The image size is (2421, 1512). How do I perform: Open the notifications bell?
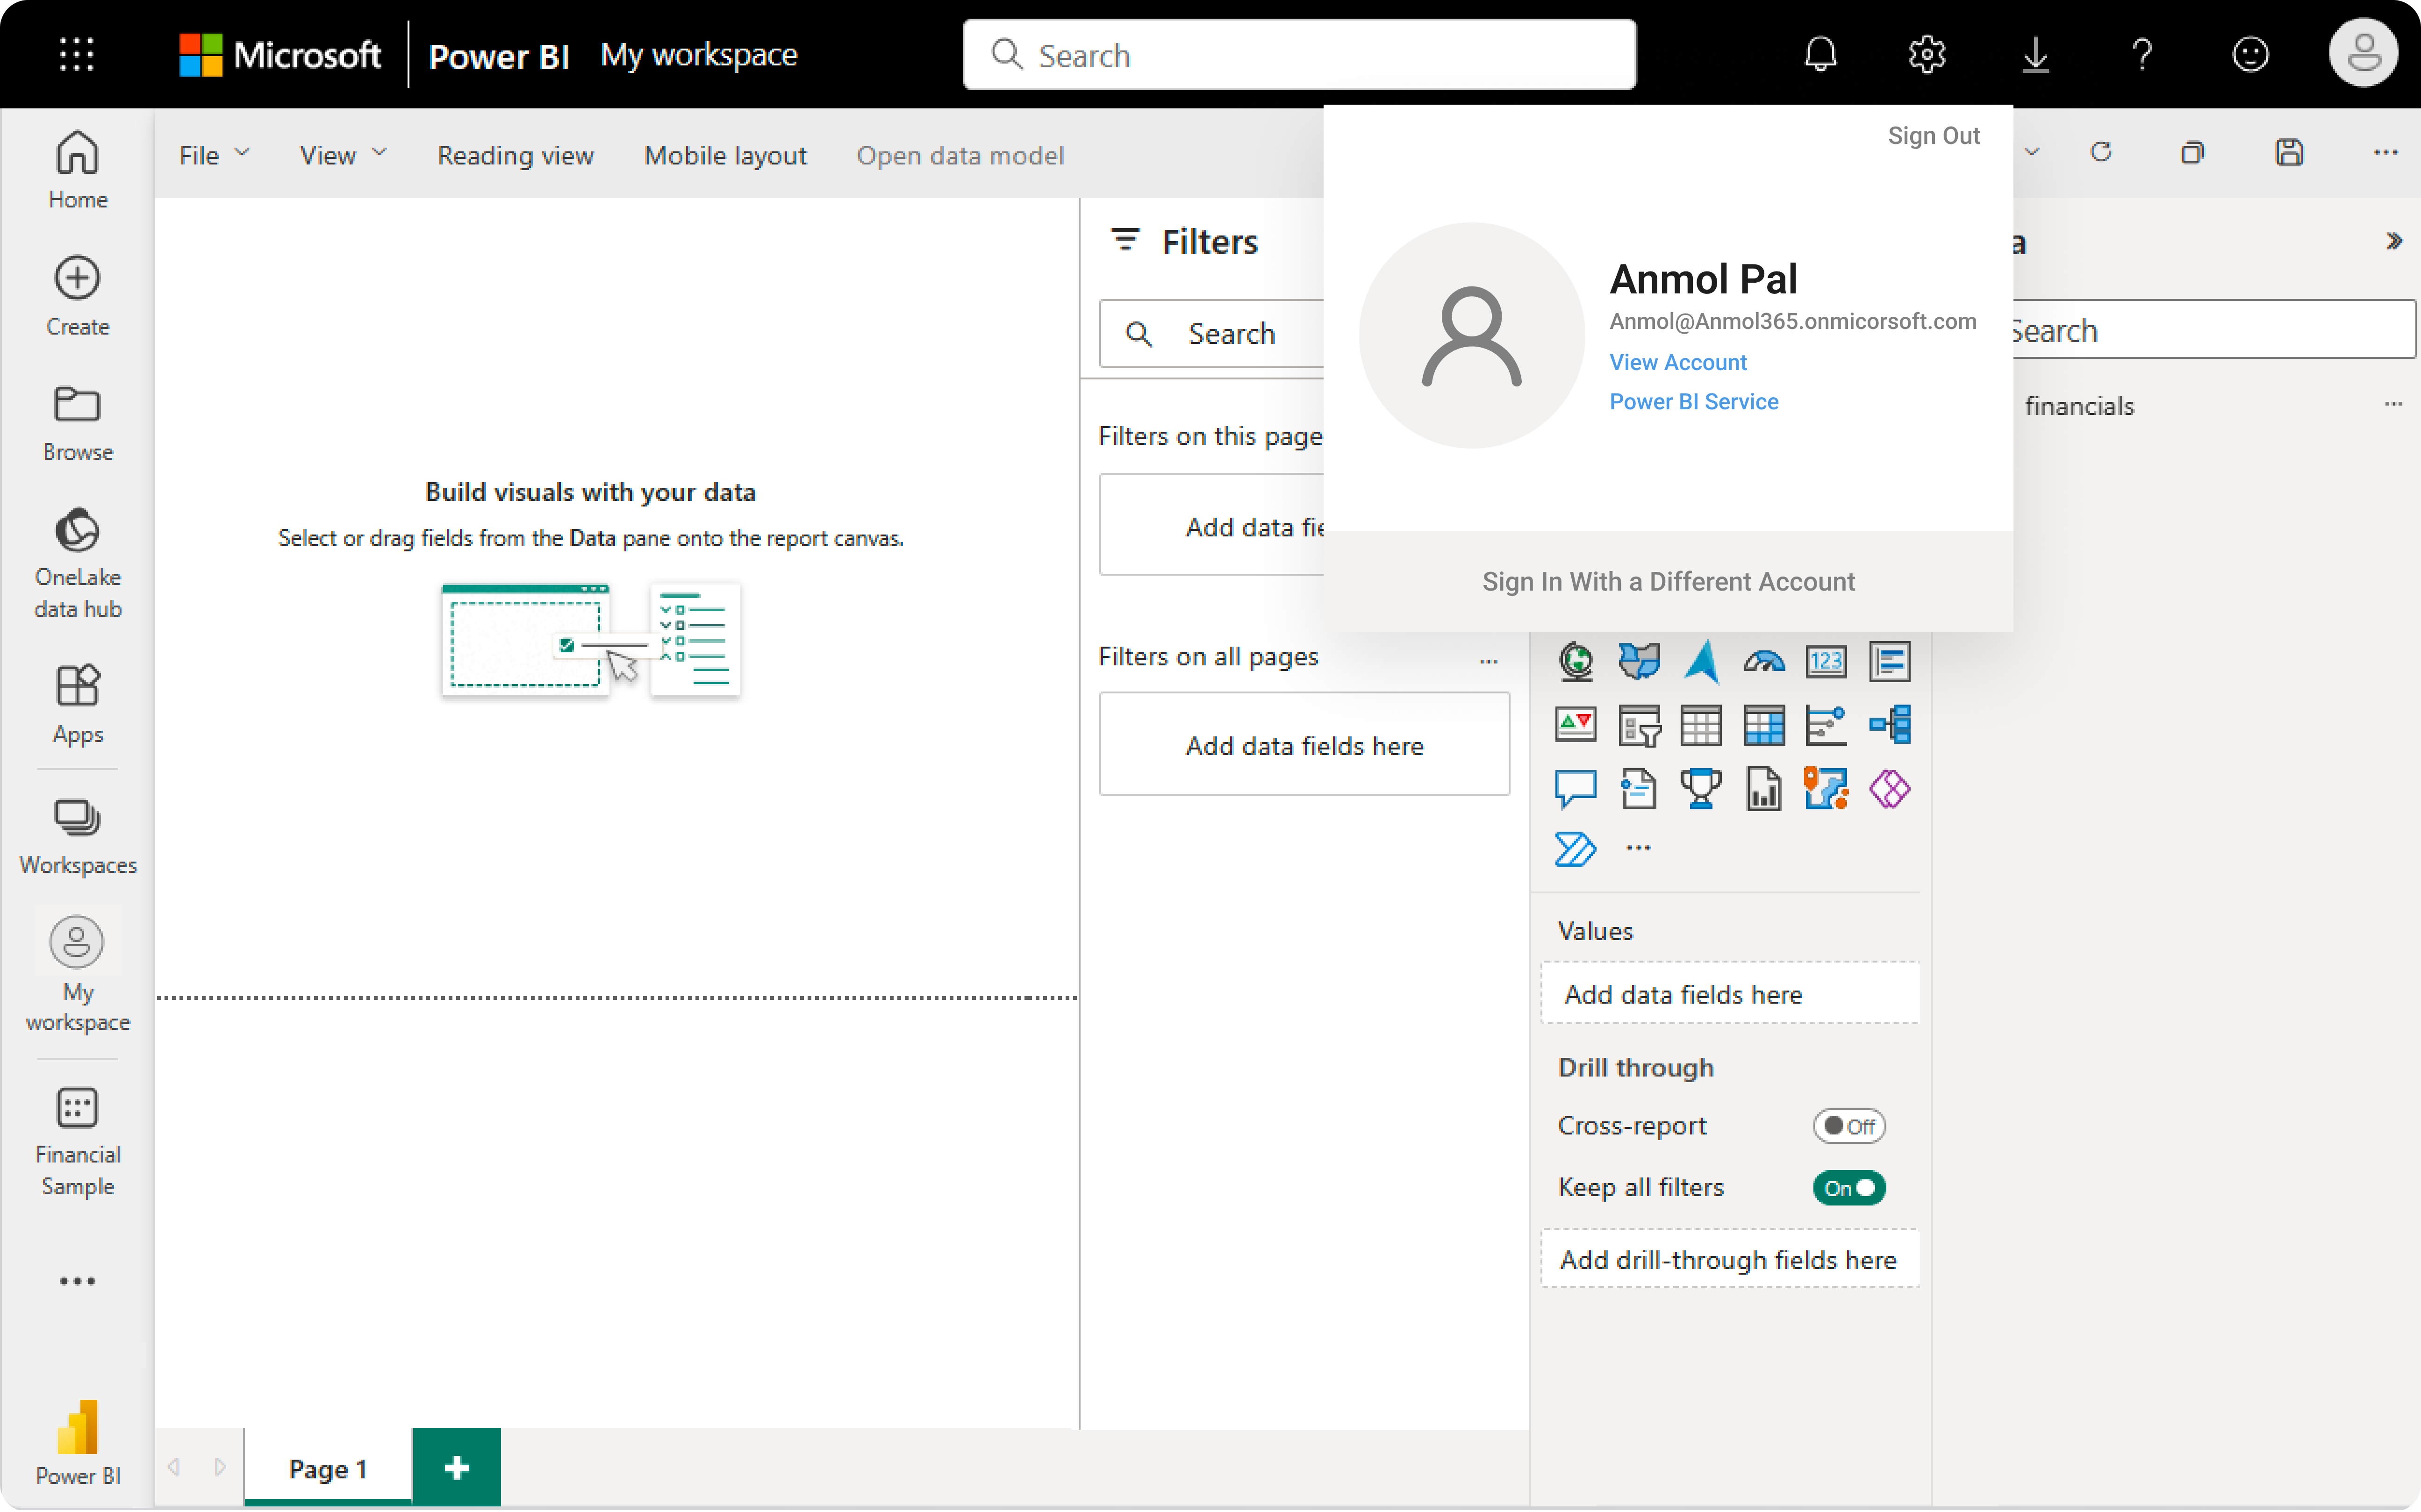[1820, 54]
